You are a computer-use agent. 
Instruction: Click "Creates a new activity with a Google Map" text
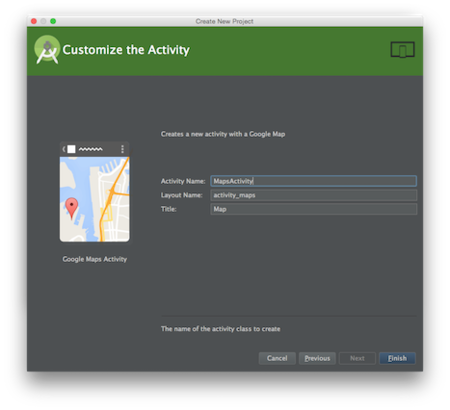coord(223,134)
